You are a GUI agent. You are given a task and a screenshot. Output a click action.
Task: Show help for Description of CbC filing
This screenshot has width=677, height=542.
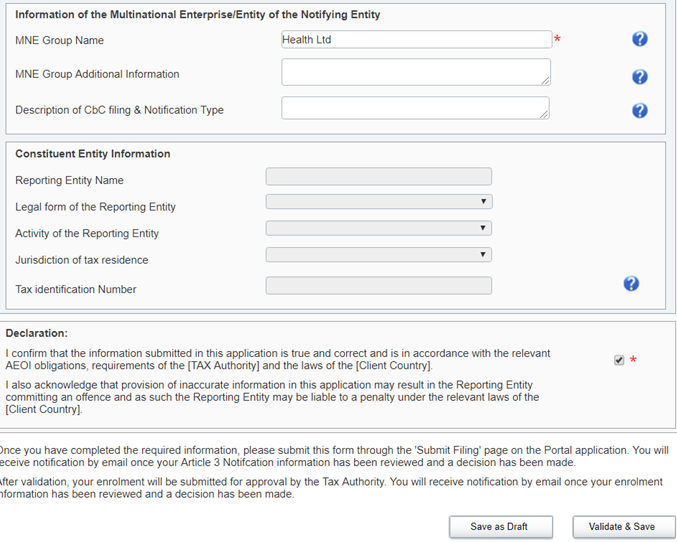pyautogui.click(x=640, y=111)
